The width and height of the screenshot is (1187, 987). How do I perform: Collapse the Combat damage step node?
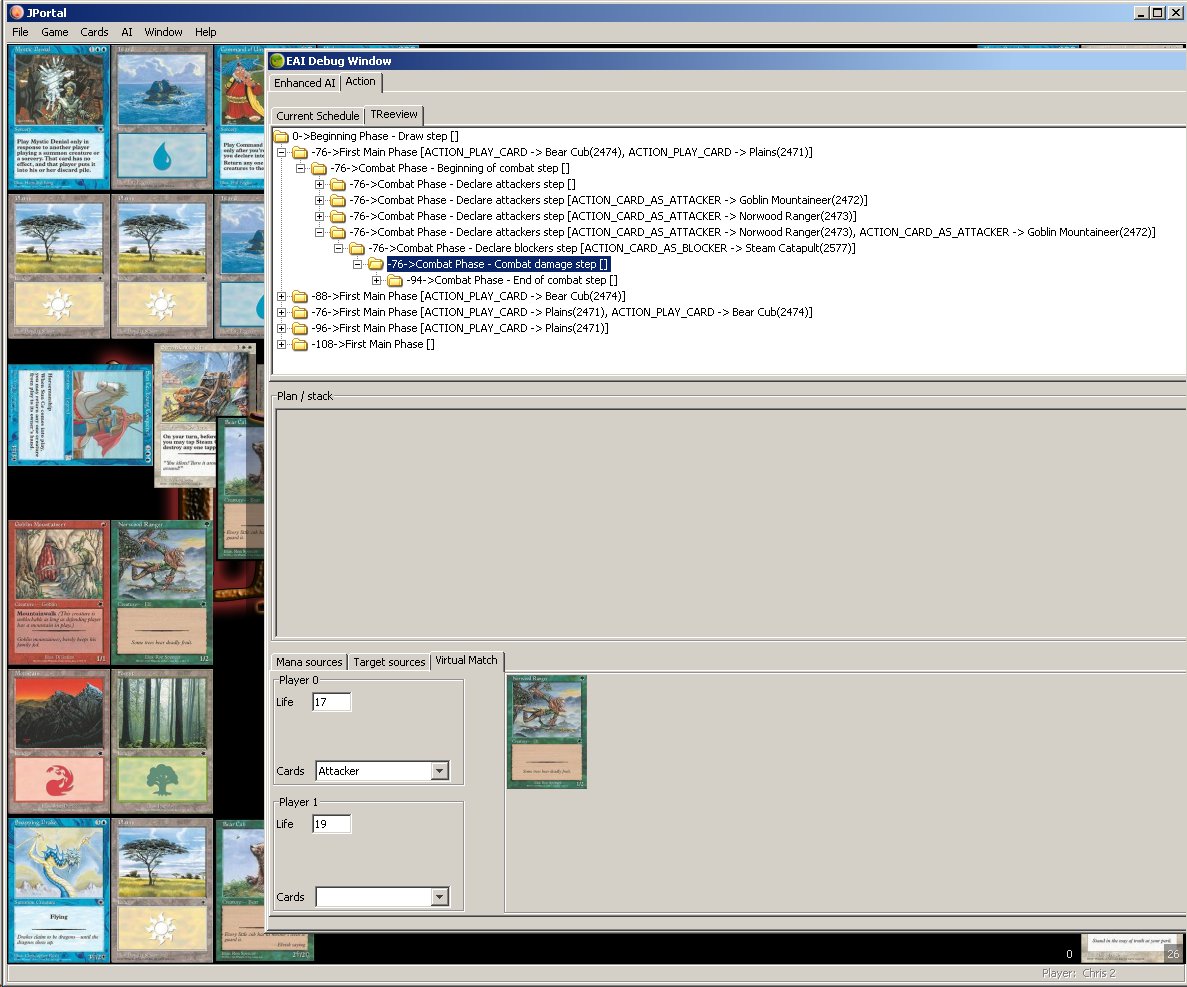pos(357,264)
